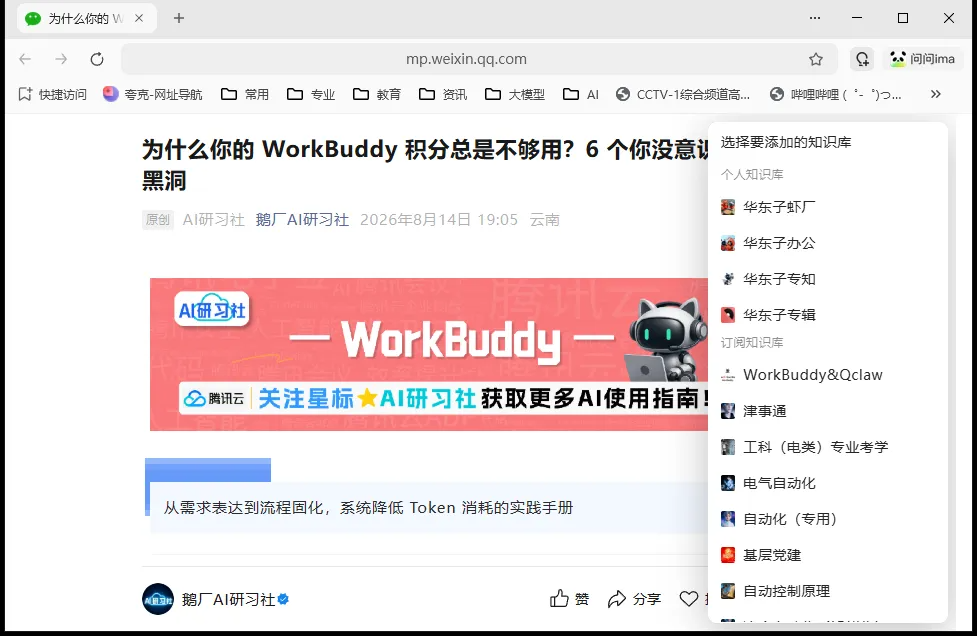Choose the 电气自动化 knowledge base
The image size is (977, 636).
(x=827, y=483)
